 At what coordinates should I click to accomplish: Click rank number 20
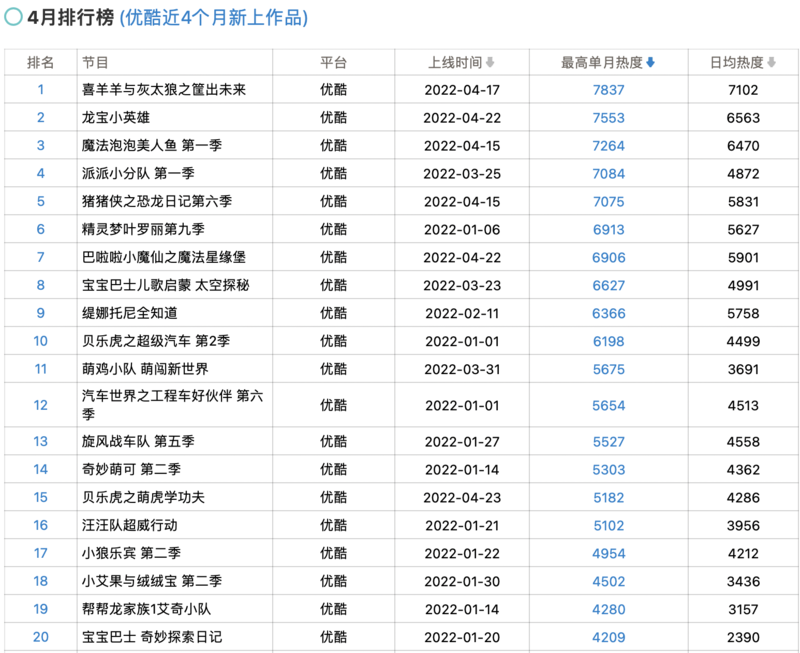[40, 637]
